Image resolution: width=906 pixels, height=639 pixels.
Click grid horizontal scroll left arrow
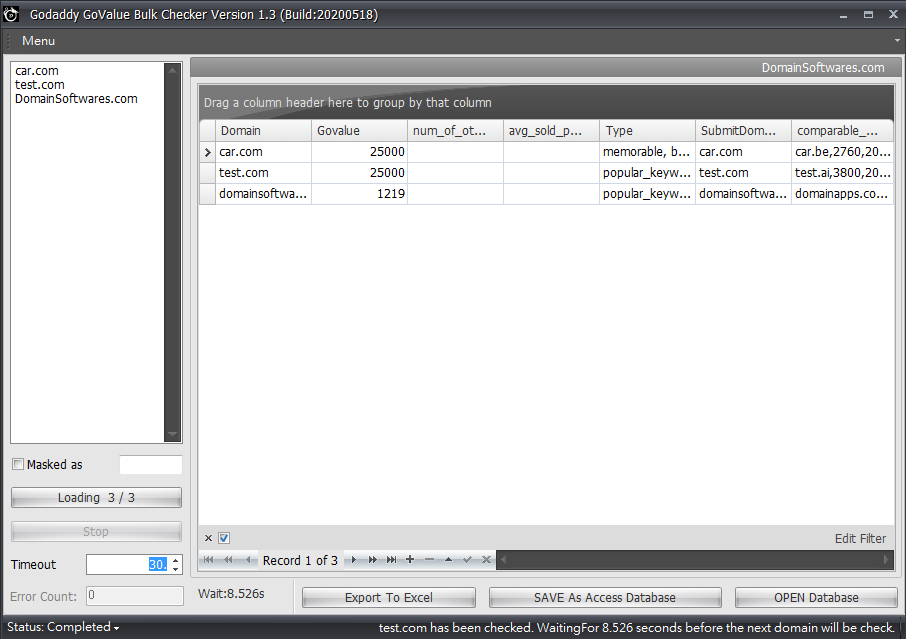pos(503,559)
